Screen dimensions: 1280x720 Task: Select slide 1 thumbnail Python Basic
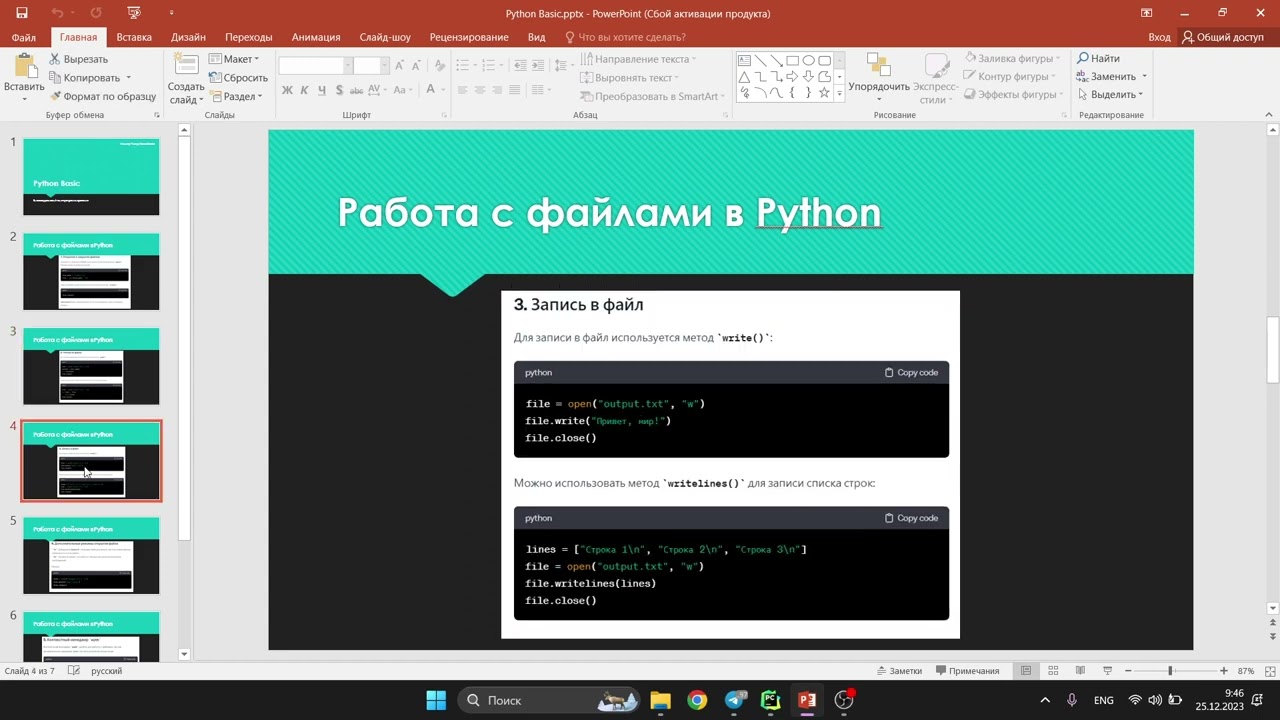pyautogui.click(x=91, y=177)
